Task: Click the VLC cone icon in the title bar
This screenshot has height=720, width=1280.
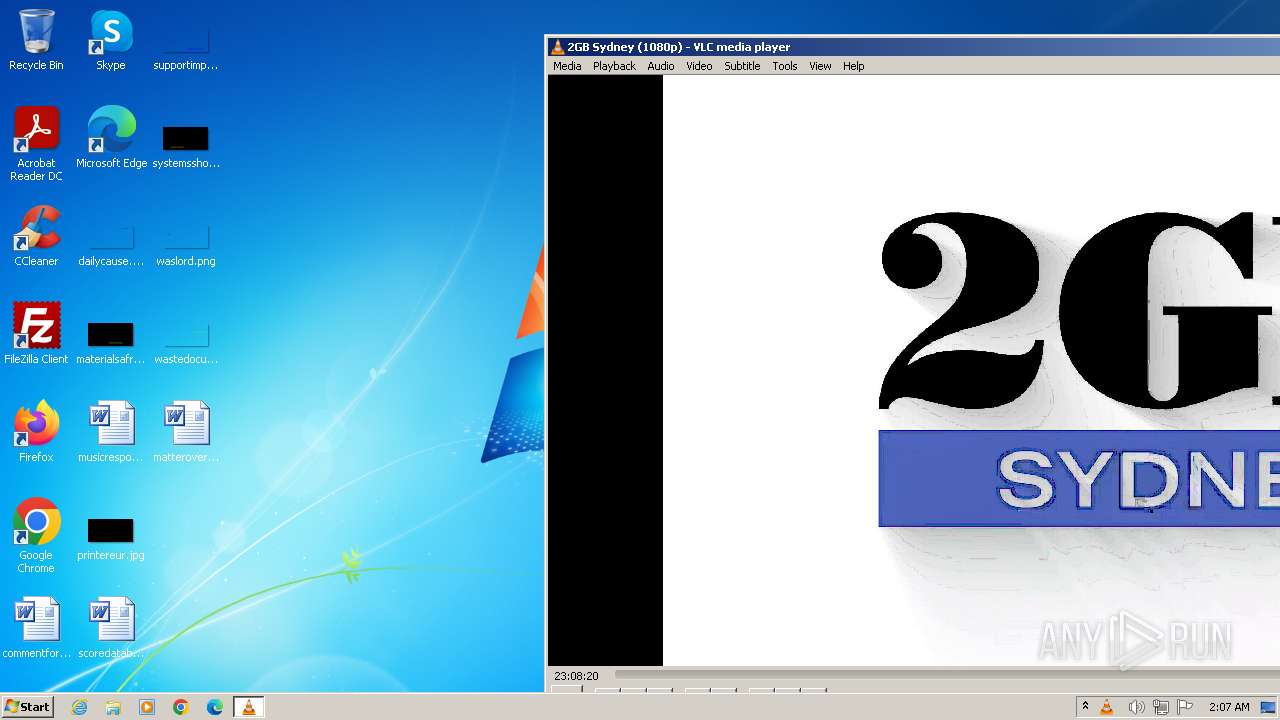Action: pos(557,47)
